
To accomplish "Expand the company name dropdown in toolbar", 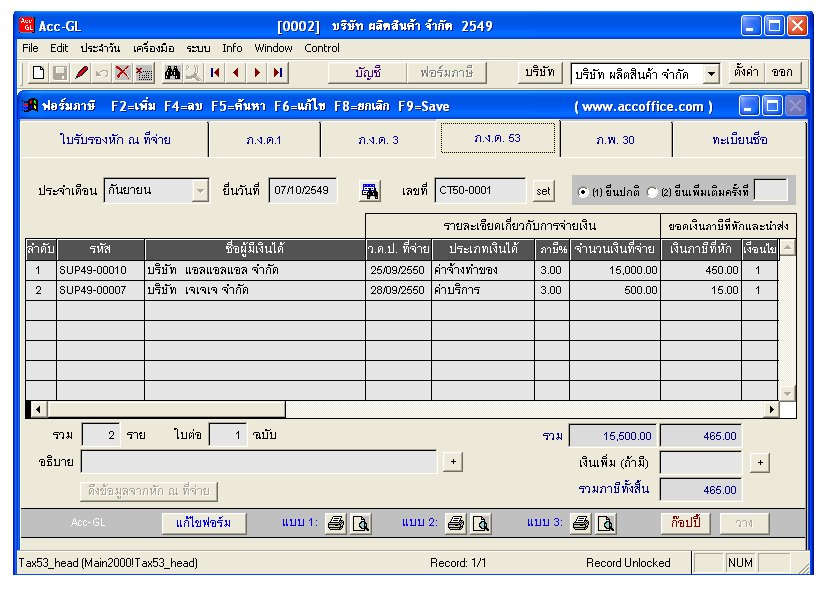I will (711, 74).
